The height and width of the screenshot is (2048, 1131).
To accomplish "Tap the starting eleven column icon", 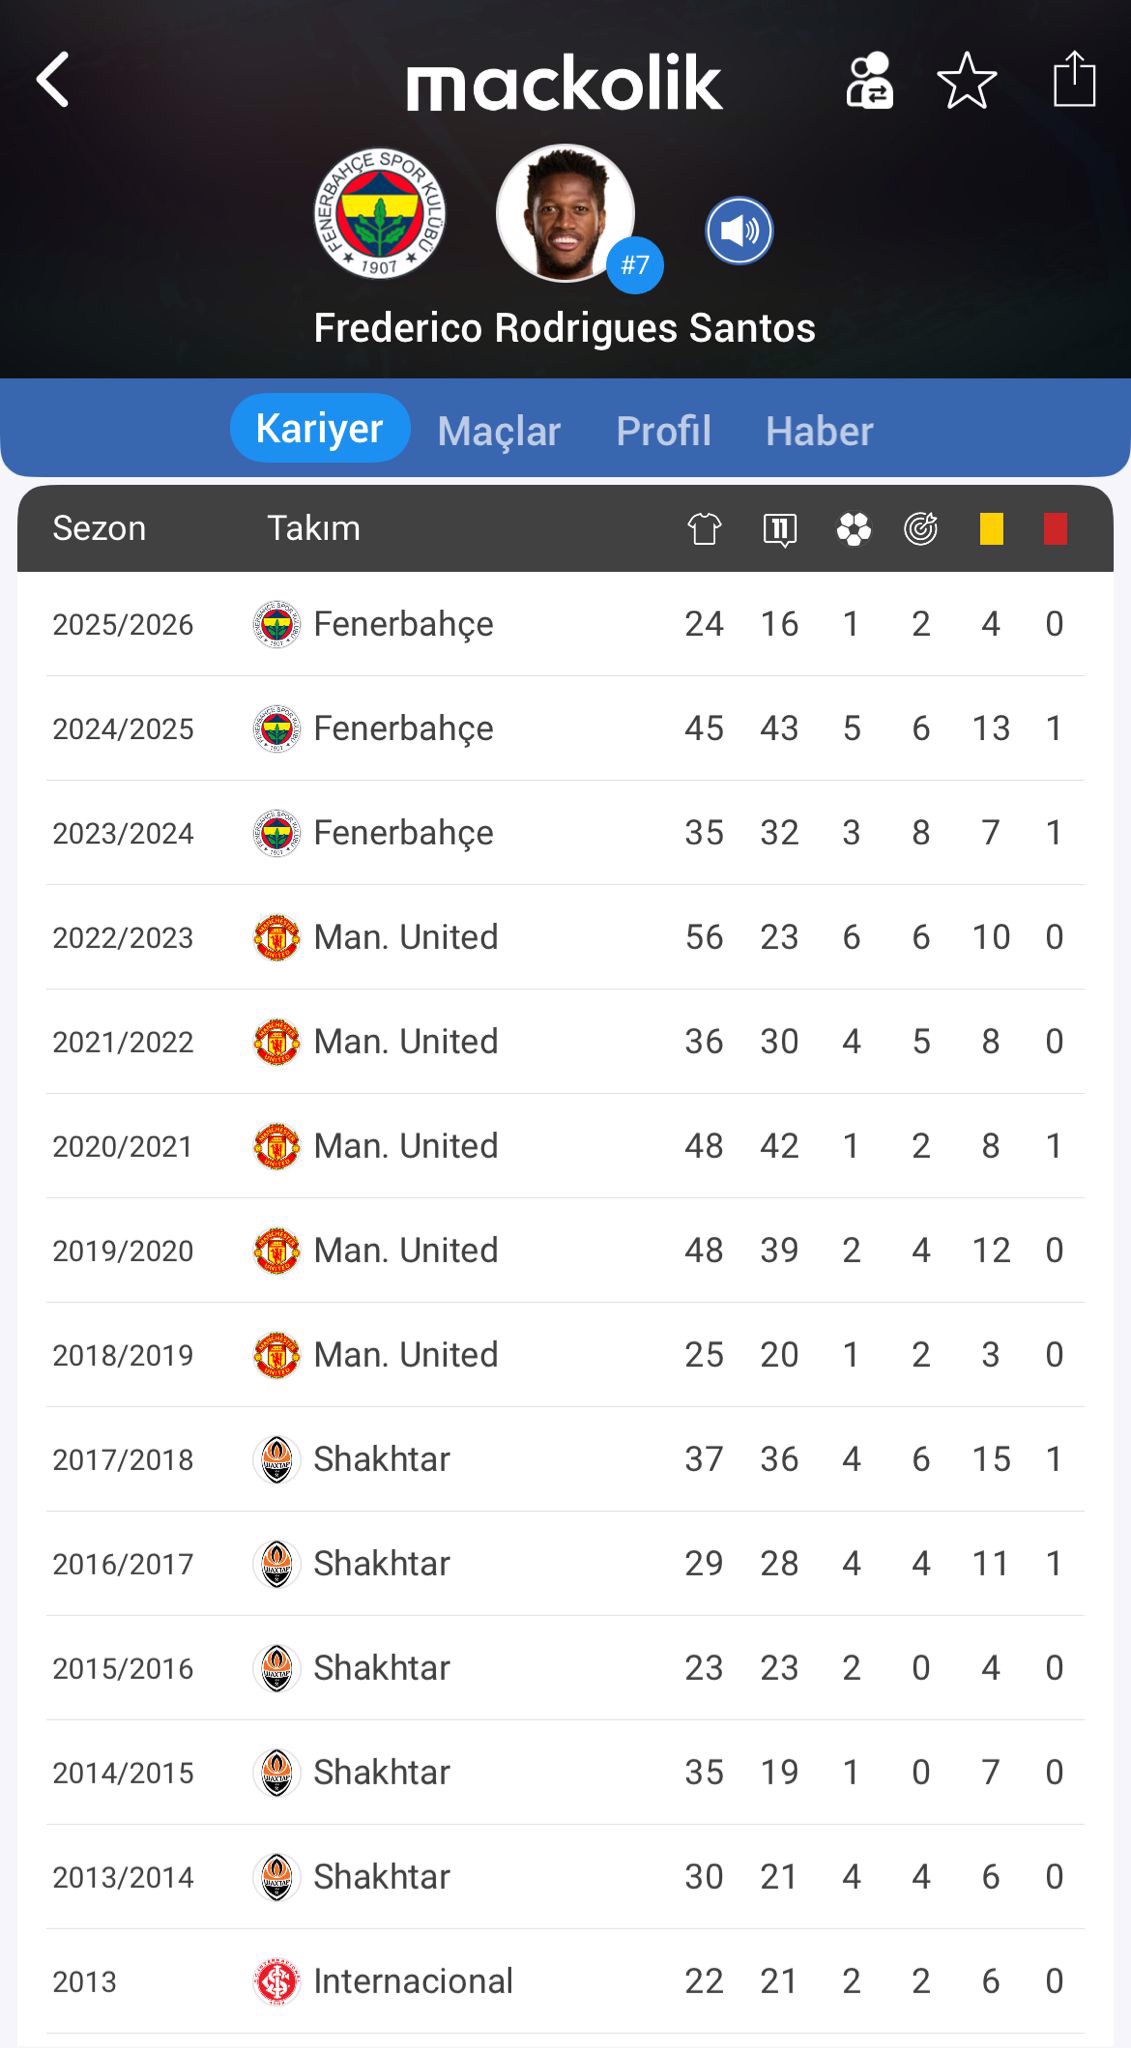I will tap(779, 528).
